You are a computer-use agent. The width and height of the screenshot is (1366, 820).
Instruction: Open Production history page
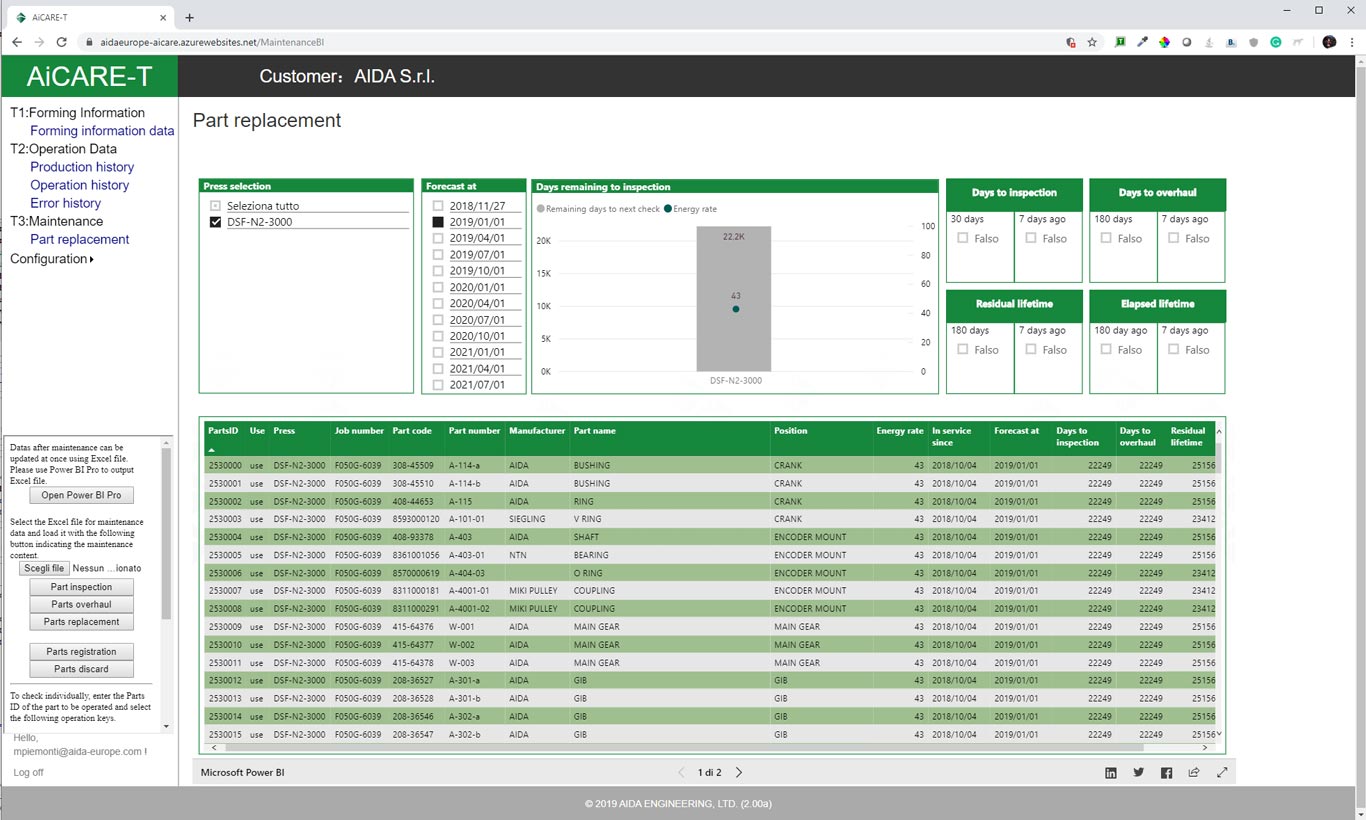(82, 167)
